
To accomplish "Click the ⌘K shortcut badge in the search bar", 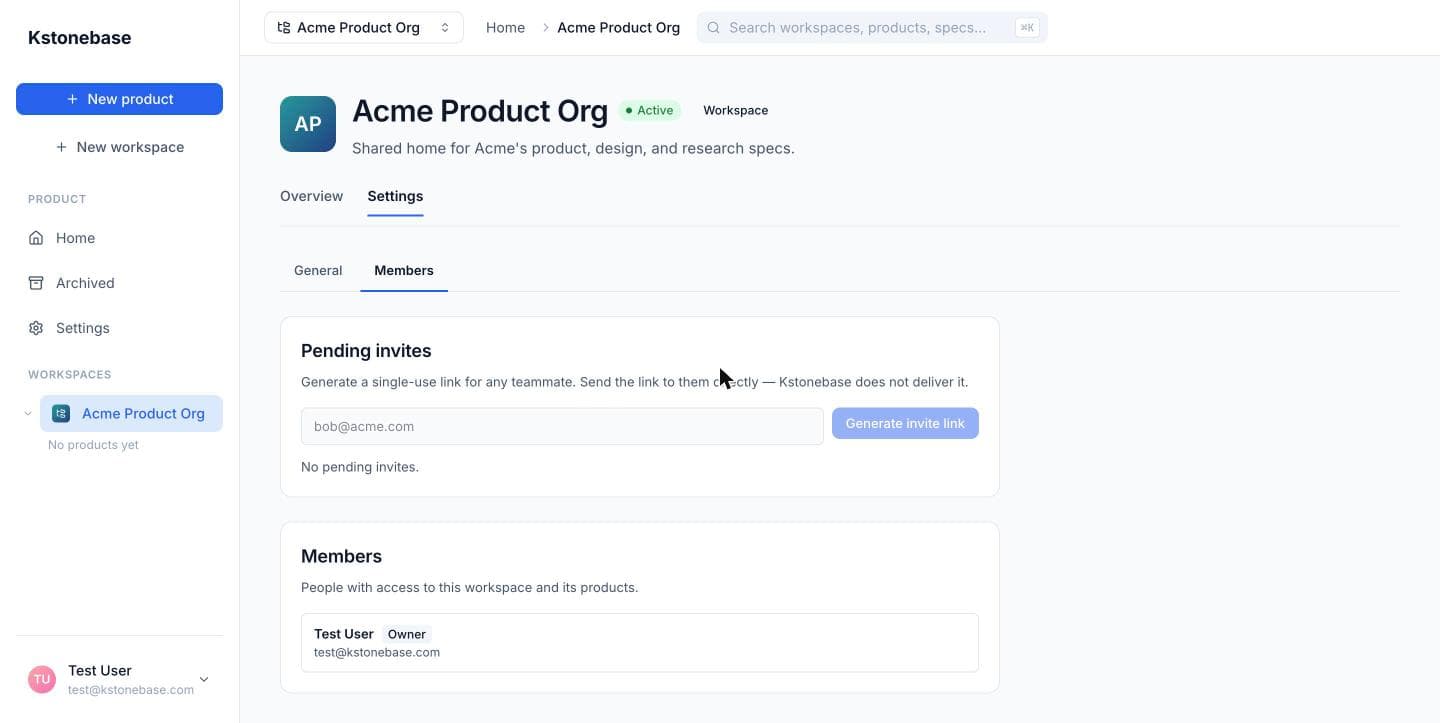I will click(1026, 28).
